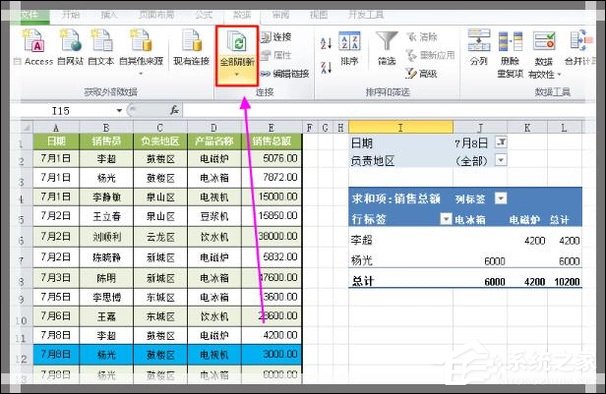Open the 列标签 dropdown in pivot table
The width and height of the screenshot is (606, 394).
(501, 198)
